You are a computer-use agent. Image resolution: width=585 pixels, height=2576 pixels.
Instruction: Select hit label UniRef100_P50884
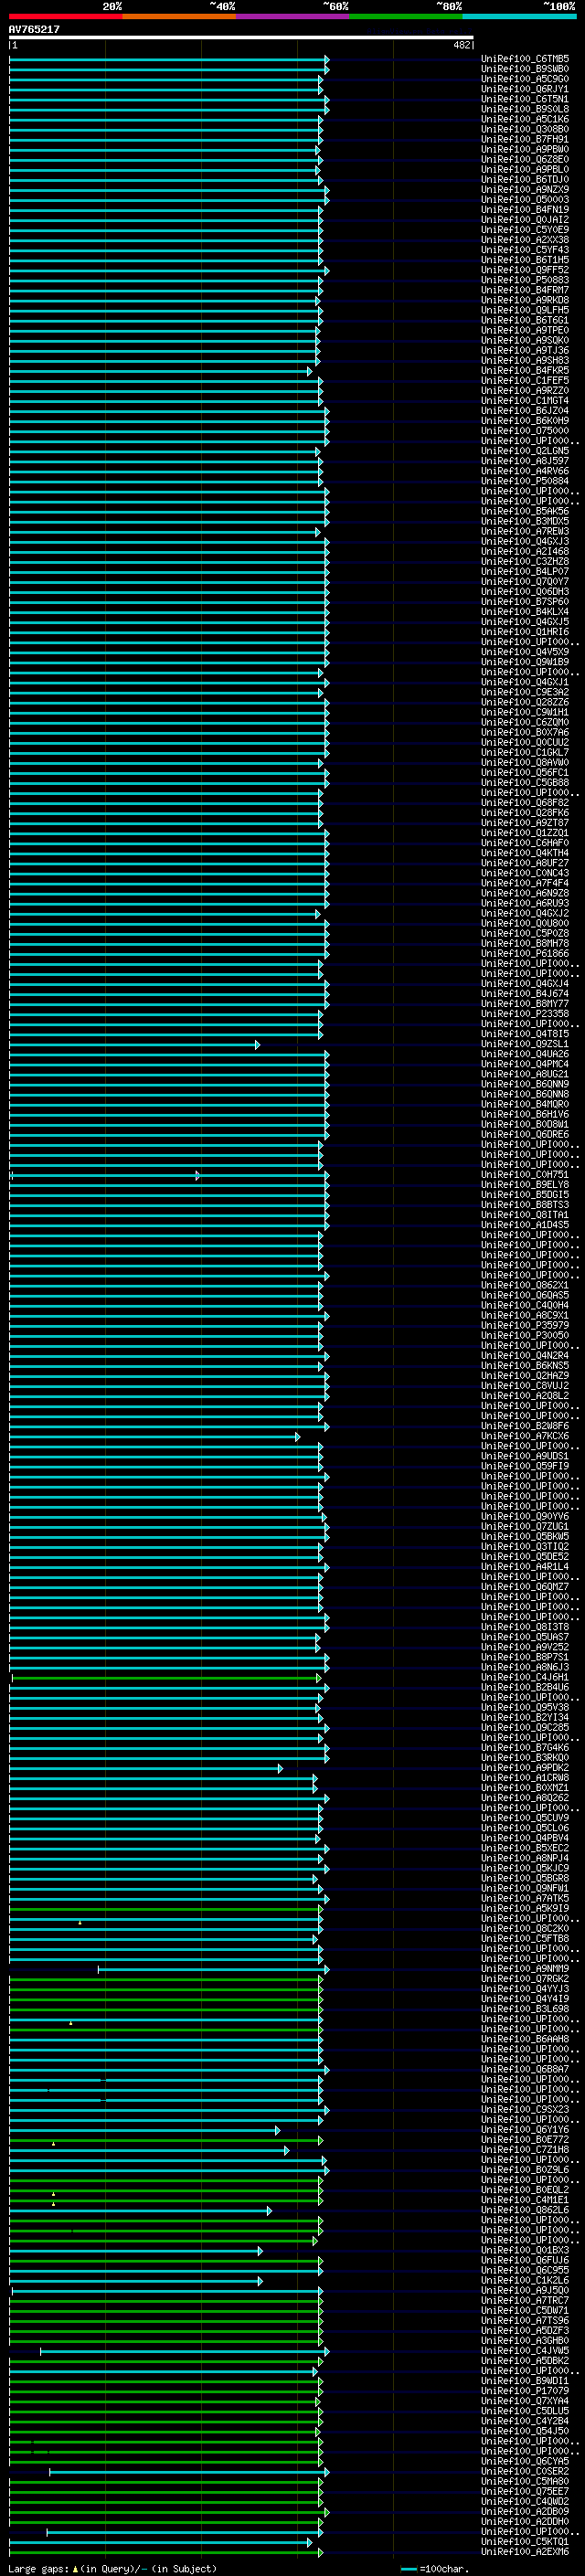click(525, 481)
